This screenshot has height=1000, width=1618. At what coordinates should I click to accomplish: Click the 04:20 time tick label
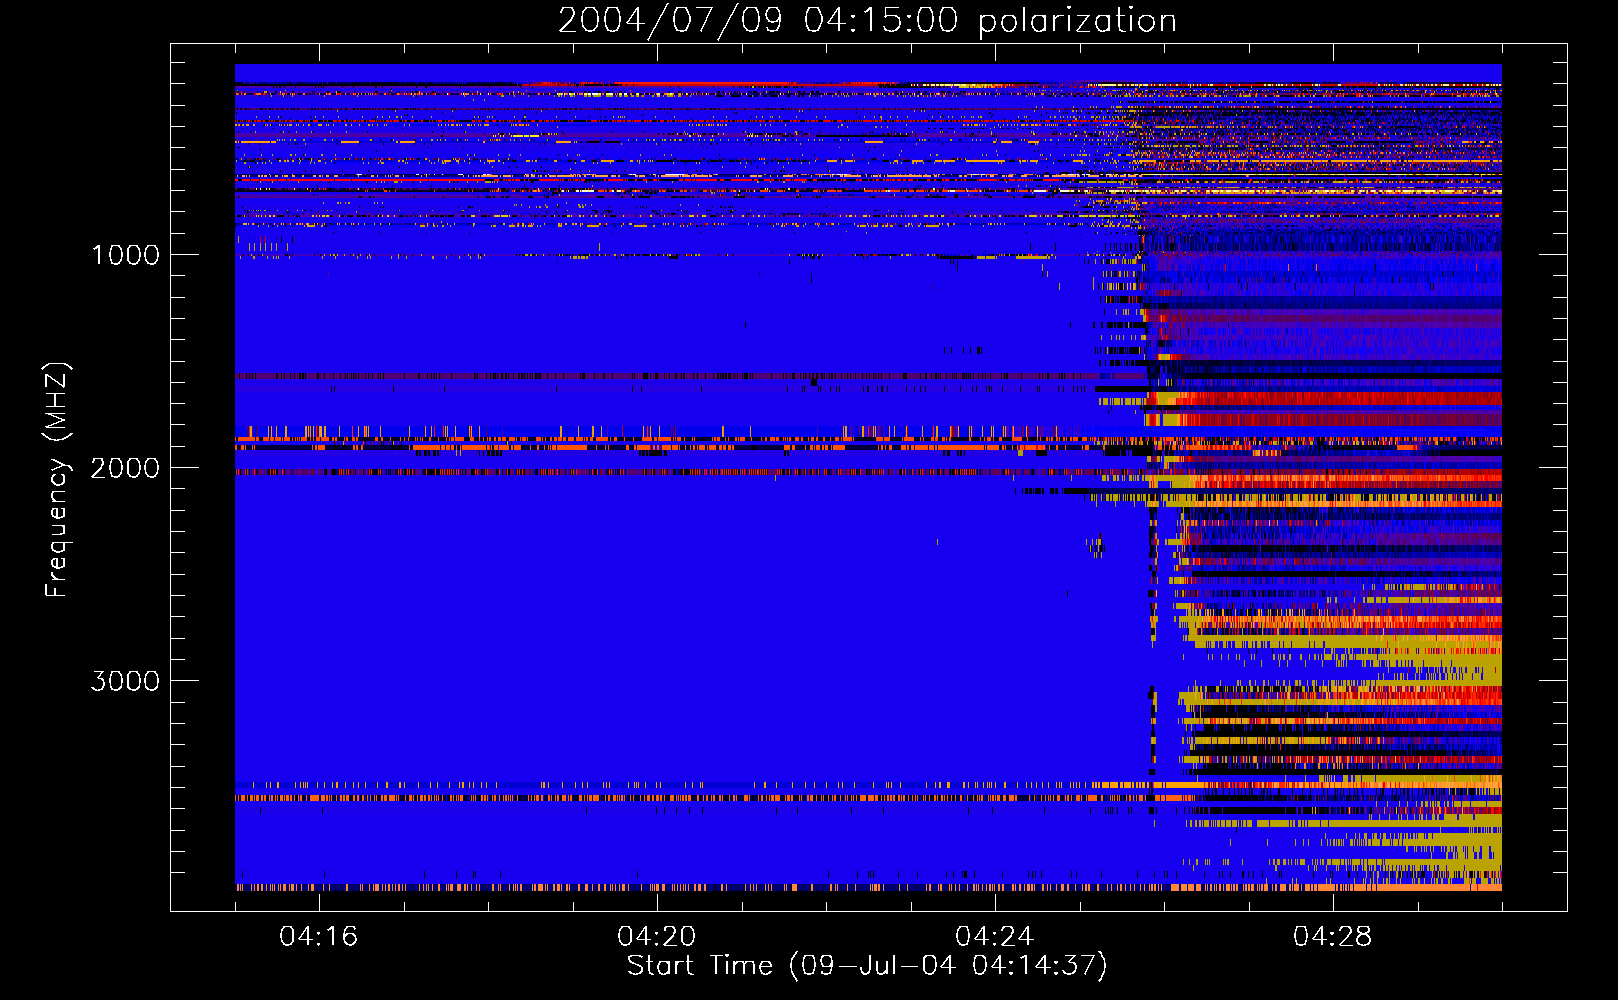coord(657,937)
